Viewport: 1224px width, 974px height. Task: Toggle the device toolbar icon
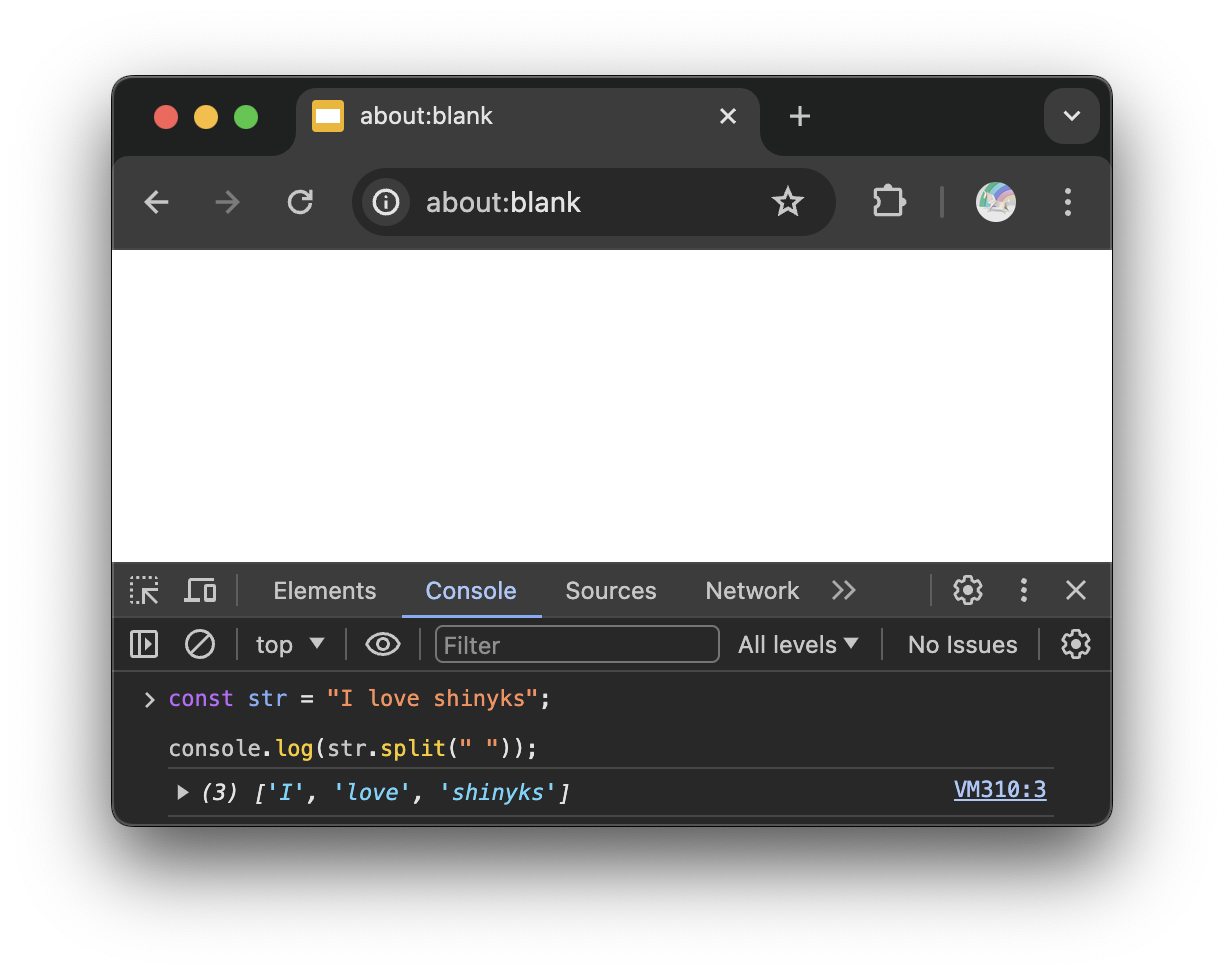click(200, 591)
